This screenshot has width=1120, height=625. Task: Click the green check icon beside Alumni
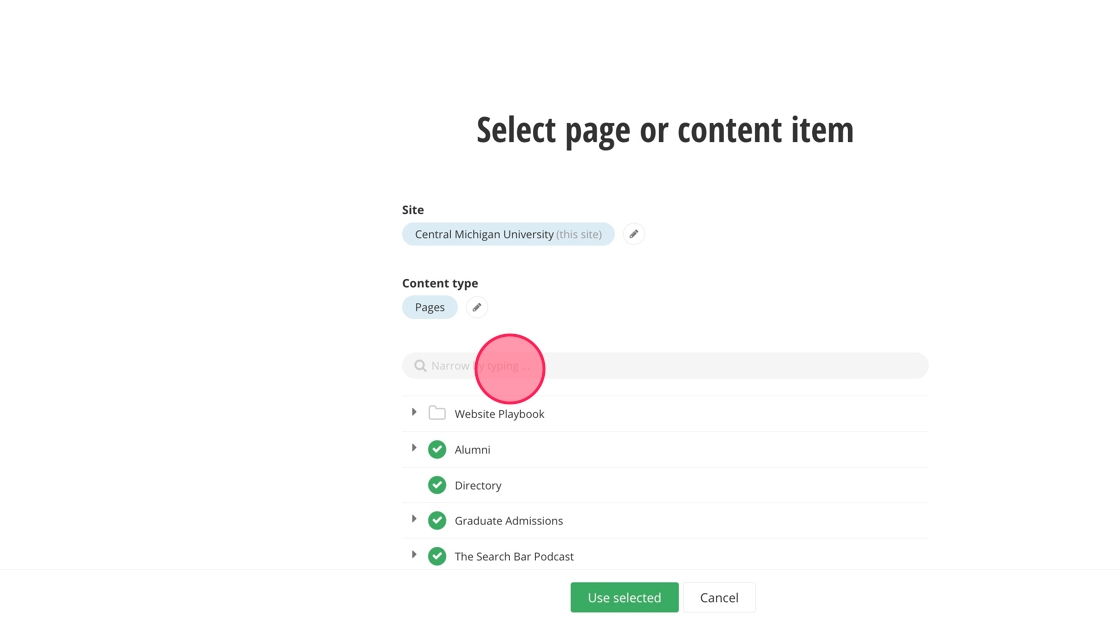tap(437, 450)
